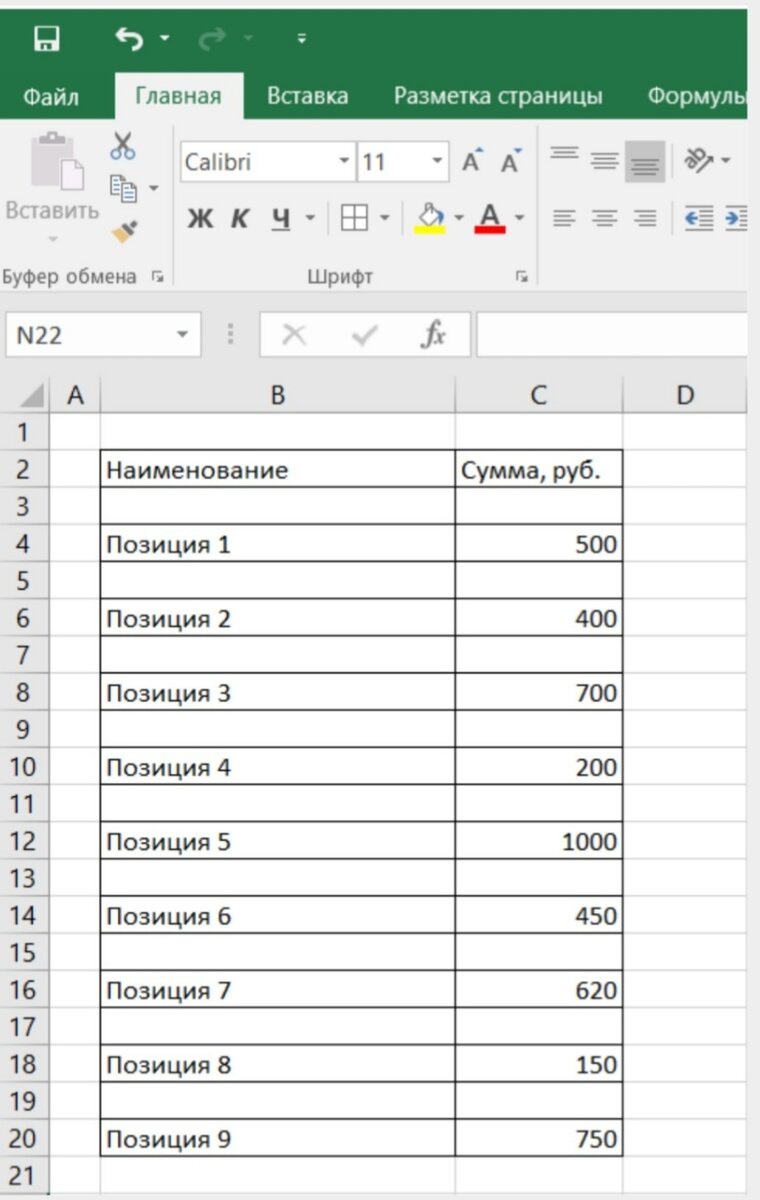Click the Cancel X formula icon

coord(294,336)
